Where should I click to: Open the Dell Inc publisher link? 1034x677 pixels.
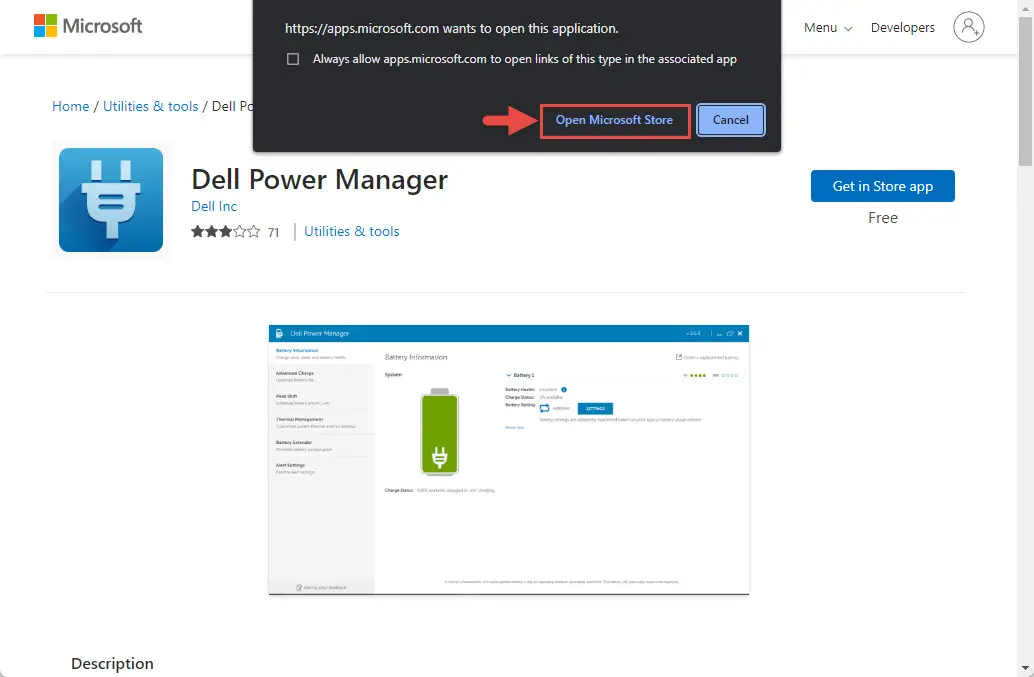coord(214,206)
